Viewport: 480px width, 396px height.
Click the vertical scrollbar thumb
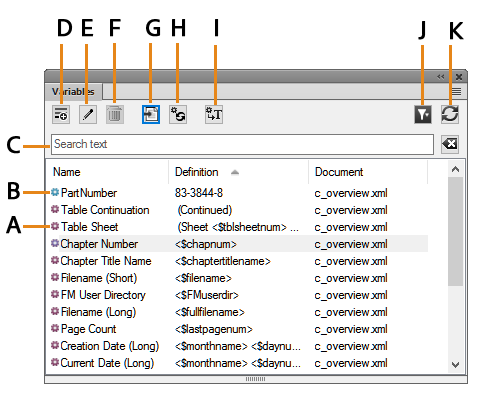tap(455, 231)
